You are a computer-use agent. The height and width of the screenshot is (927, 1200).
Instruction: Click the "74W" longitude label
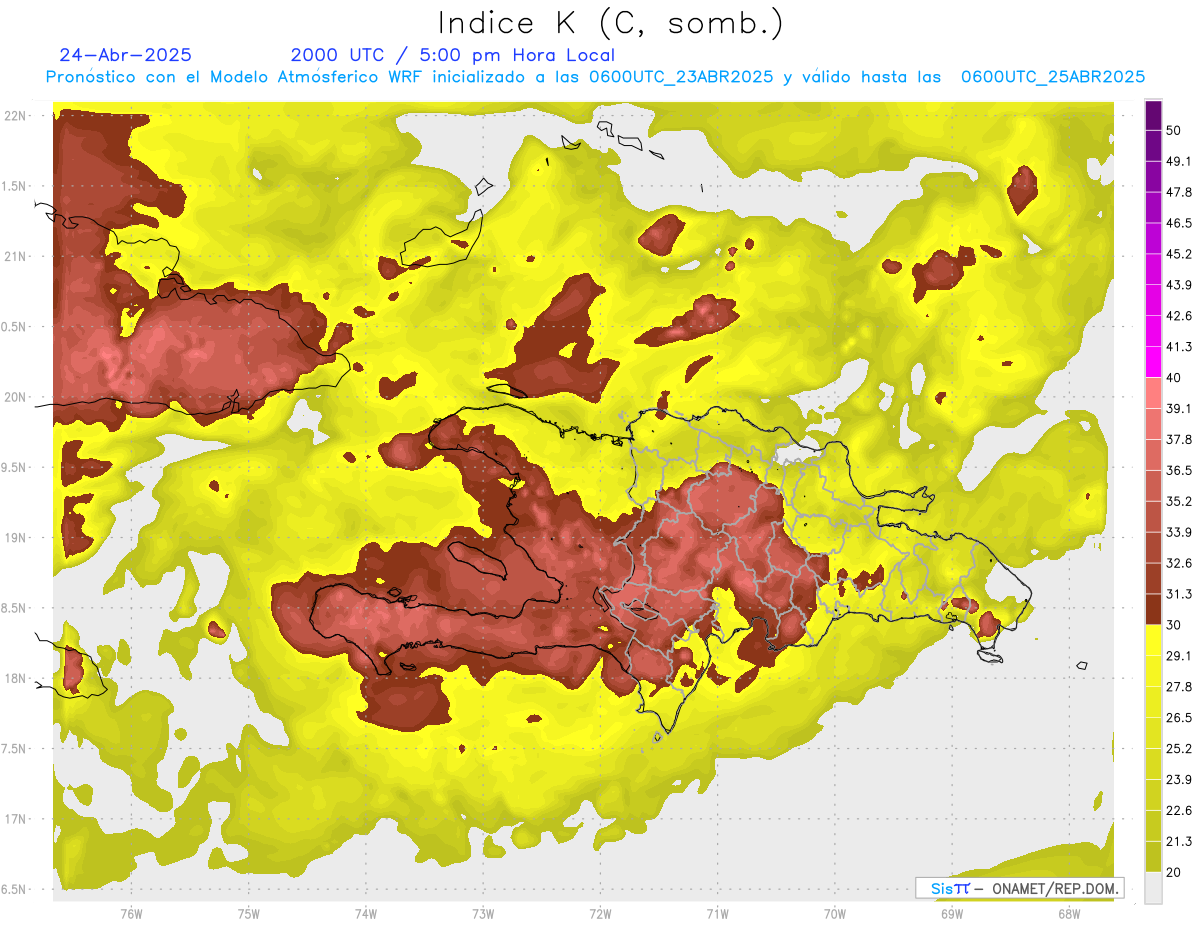coord(365,914)
